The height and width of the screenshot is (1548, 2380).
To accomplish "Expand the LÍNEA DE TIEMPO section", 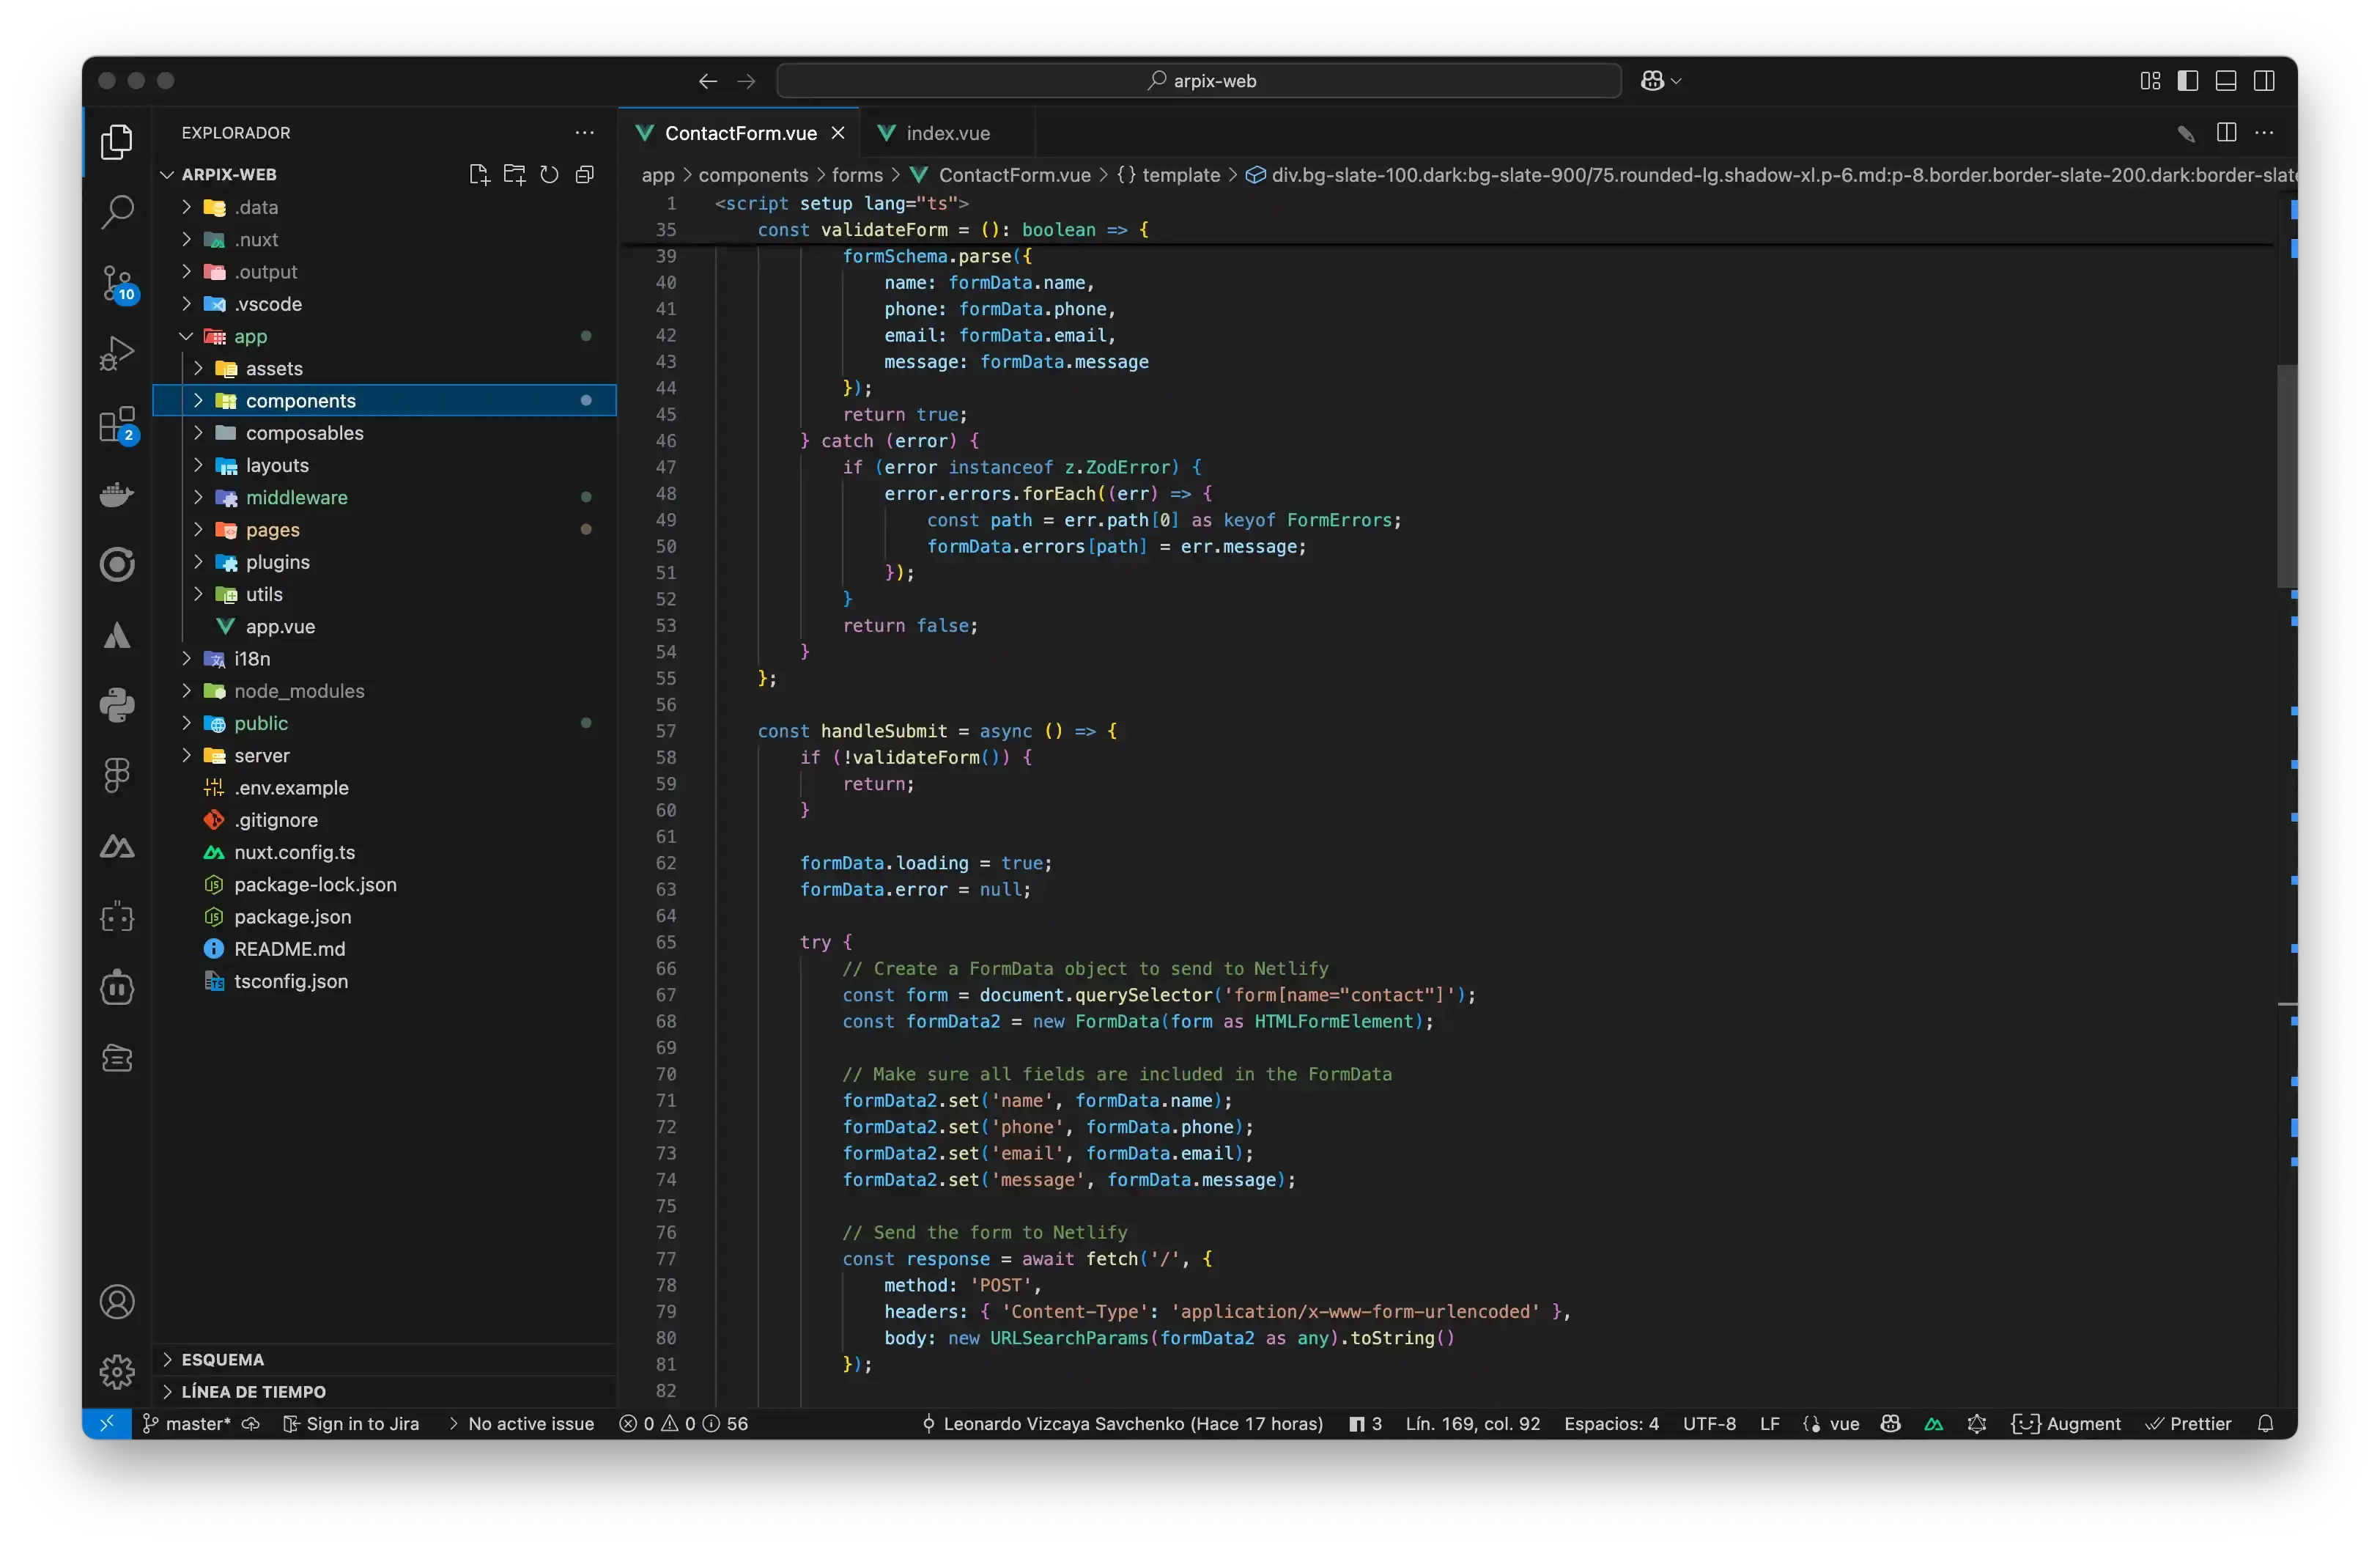I will [x=385, y=1391].
